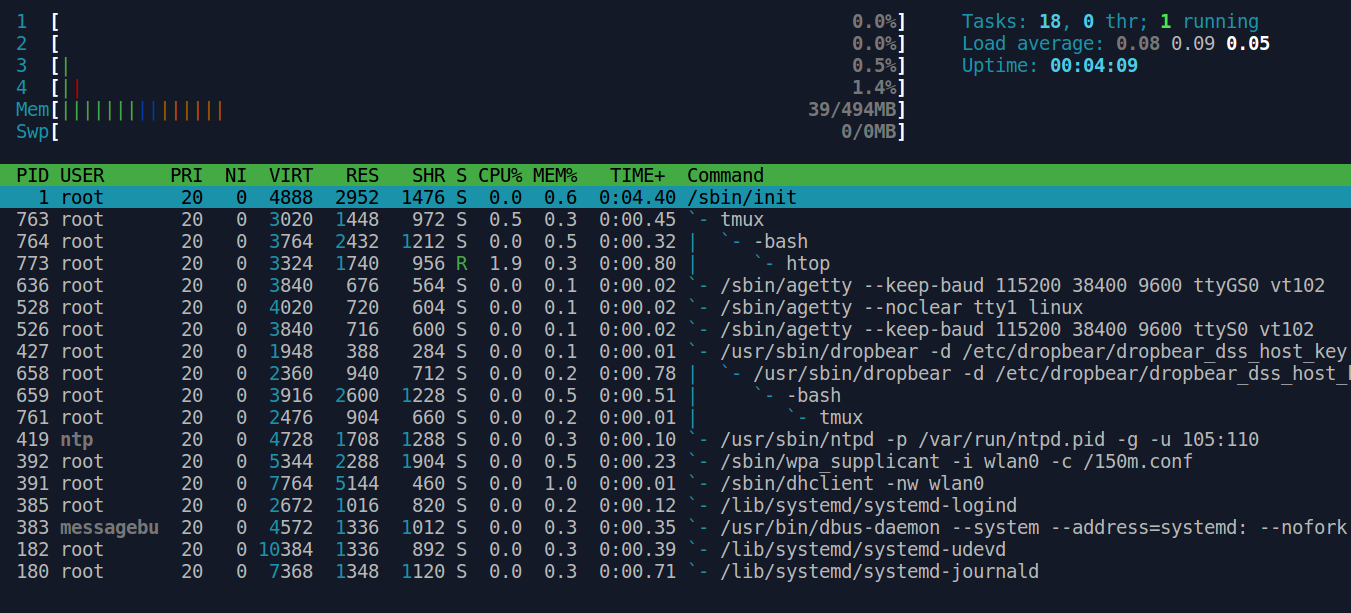
Task: Click the 39/494MB memory value
Action: tap(853, 109)
